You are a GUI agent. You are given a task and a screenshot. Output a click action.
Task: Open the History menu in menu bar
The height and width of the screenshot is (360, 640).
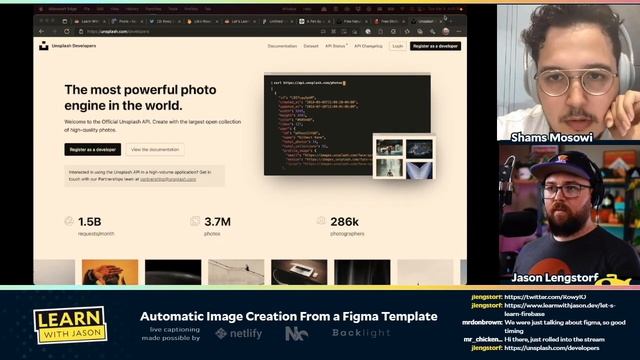[x=132, y=9]
